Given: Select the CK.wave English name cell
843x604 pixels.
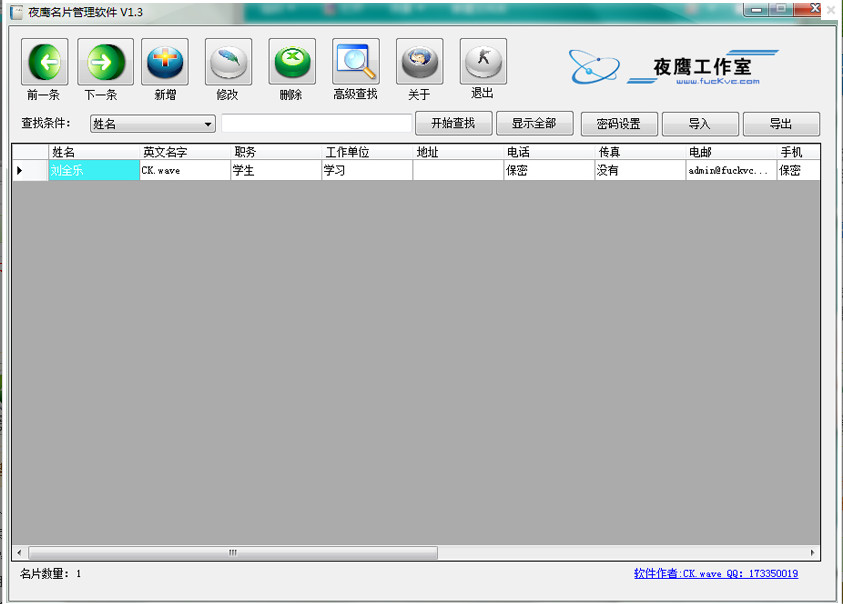Looking at the screenshot, I should click(x=185, y=170).
